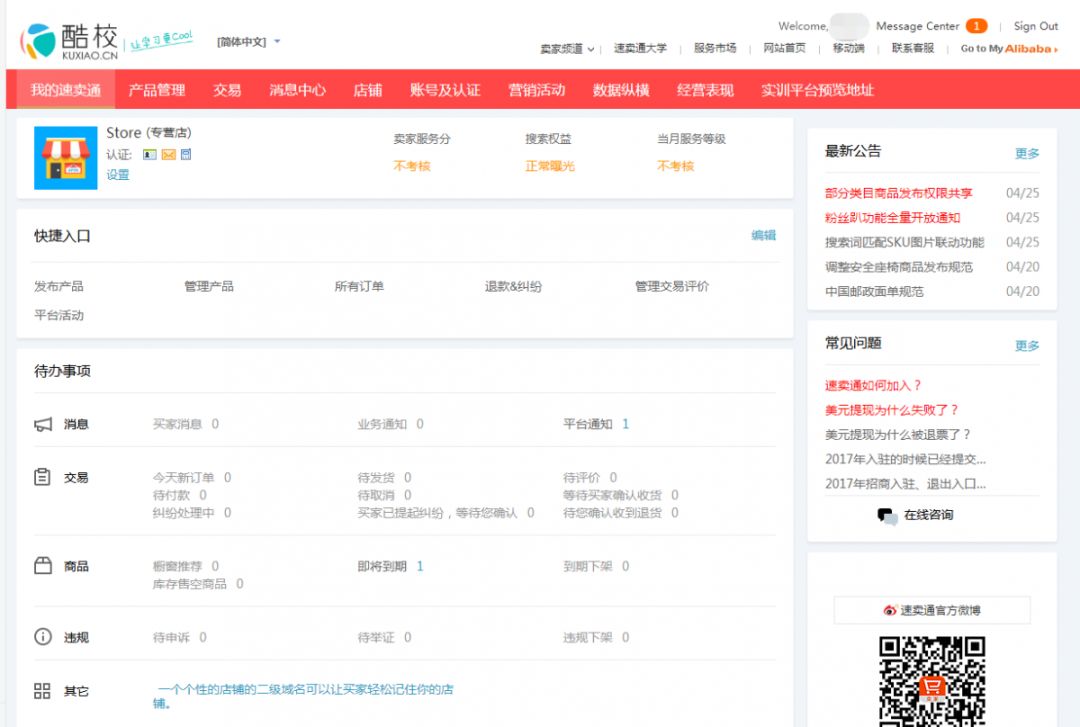Open announcement 粉丝趴功能全量开放通知
1080x727 pixels.
click(893, 218)
